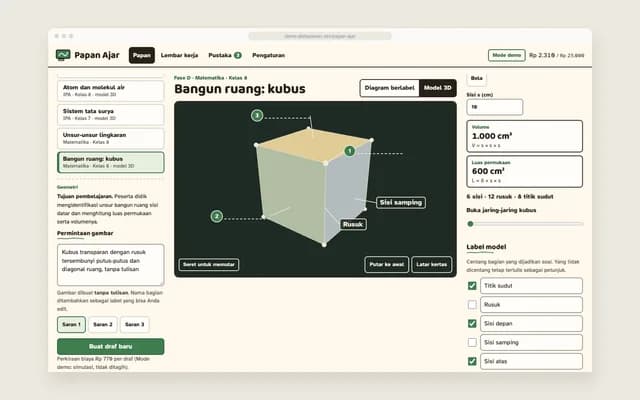
Task: Check the Sisi samping checkbox
Action: (472, 342)
